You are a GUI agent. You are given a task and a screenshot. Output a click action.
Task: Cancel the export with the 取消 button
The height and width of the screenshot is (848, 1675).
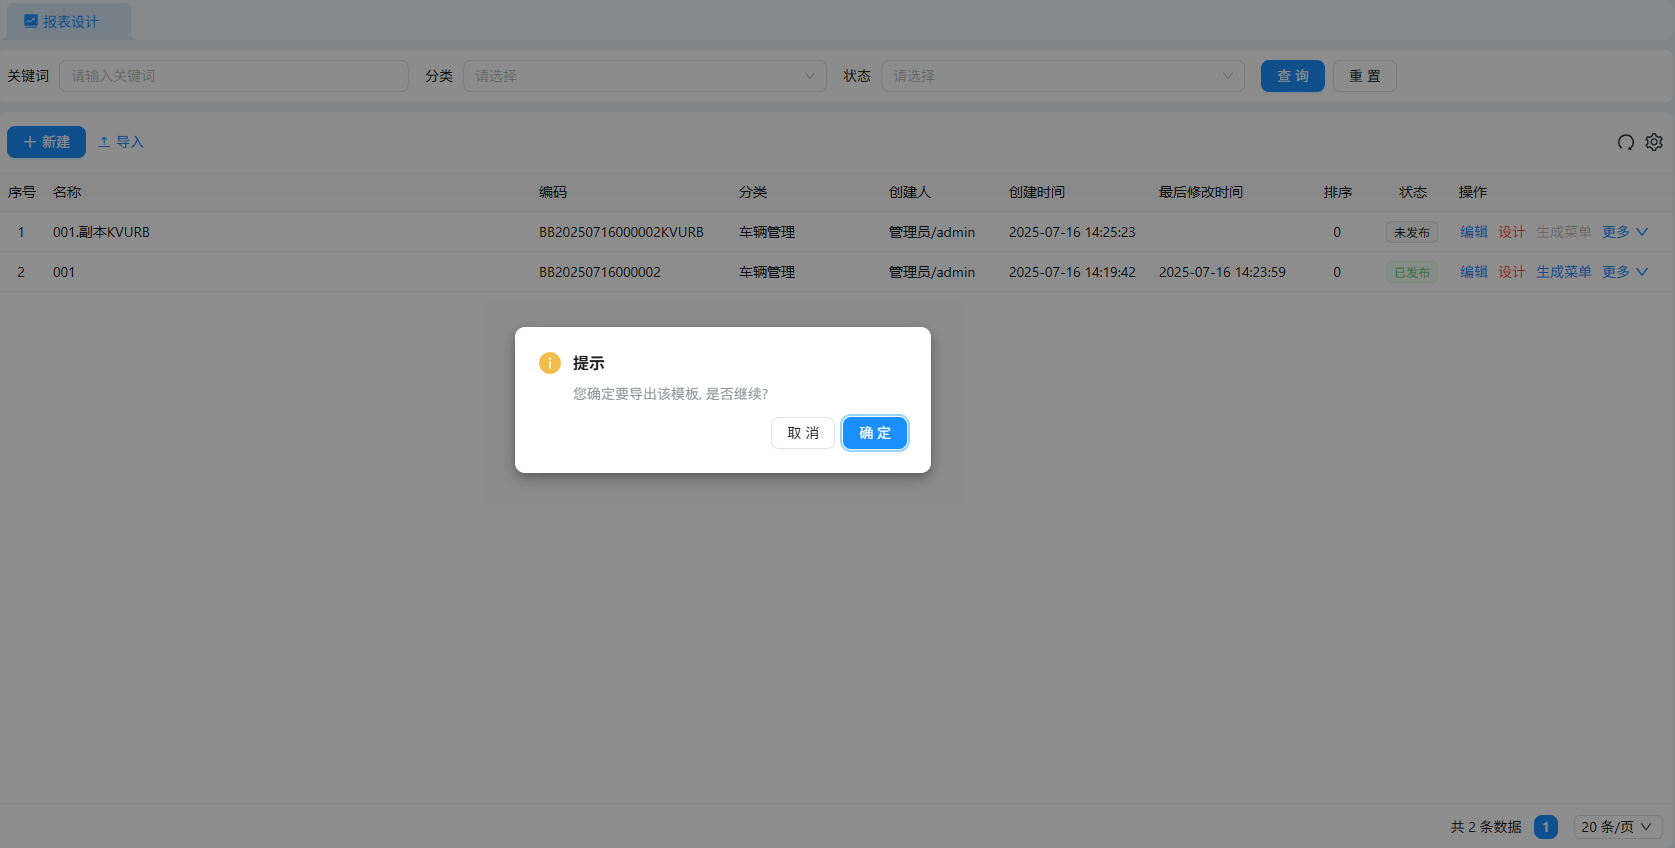tap(802, 433)
